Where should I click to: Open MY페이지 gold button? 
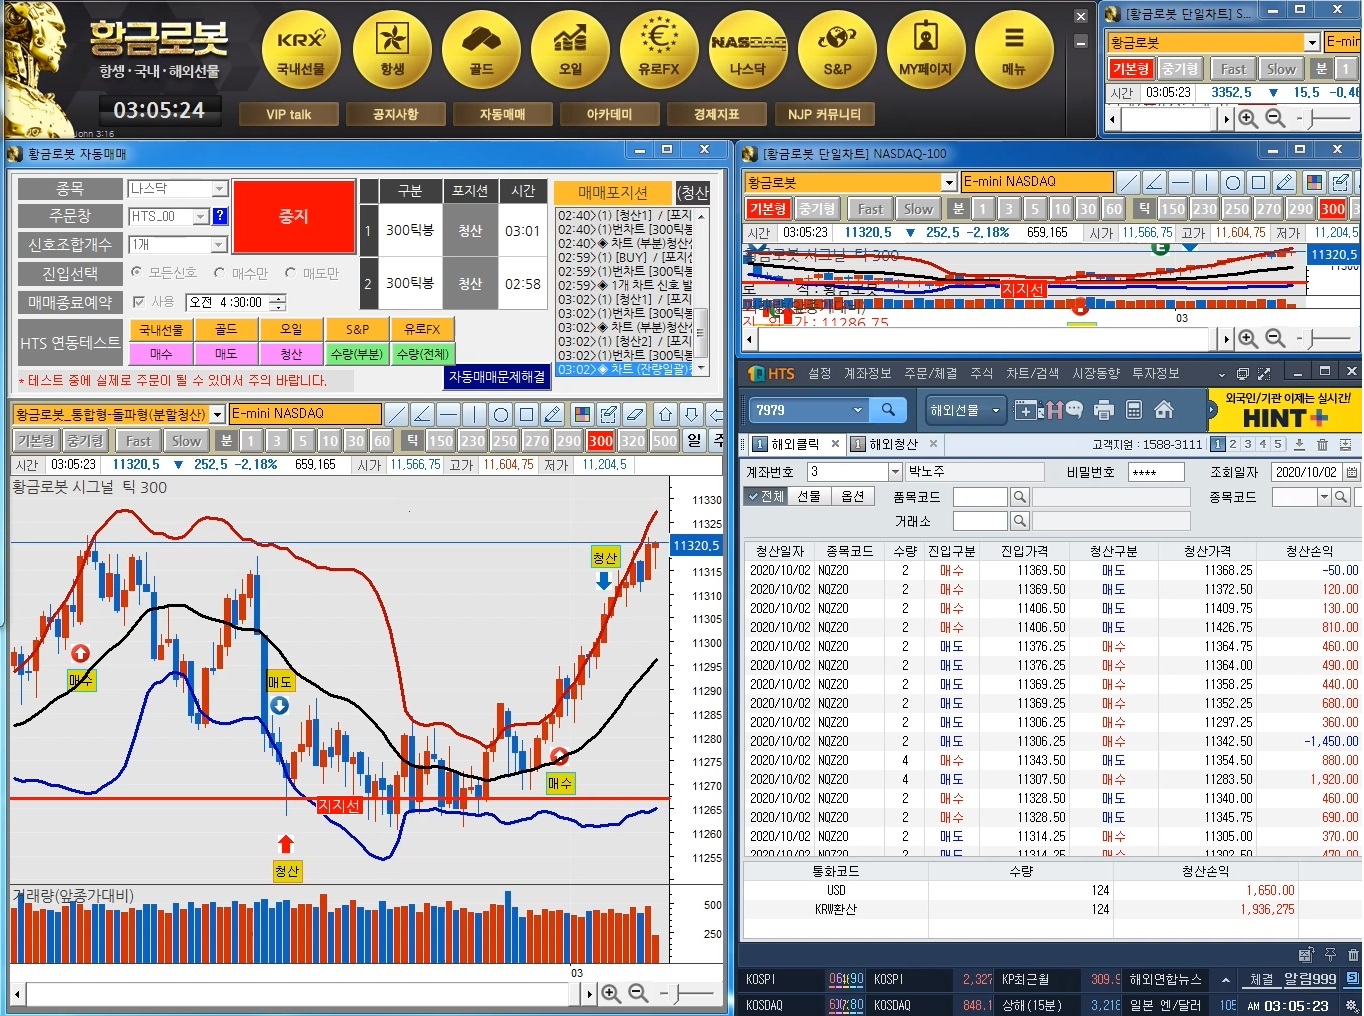926,50
